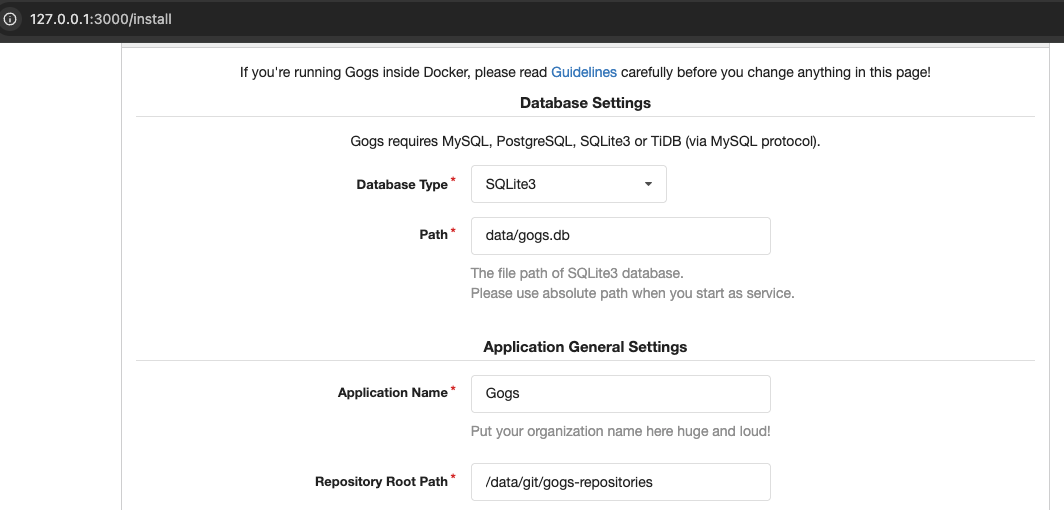
Task: Click 'Gogs requires MySQL, PostgreSQL' description text
Action: click(x=585, y=142)
